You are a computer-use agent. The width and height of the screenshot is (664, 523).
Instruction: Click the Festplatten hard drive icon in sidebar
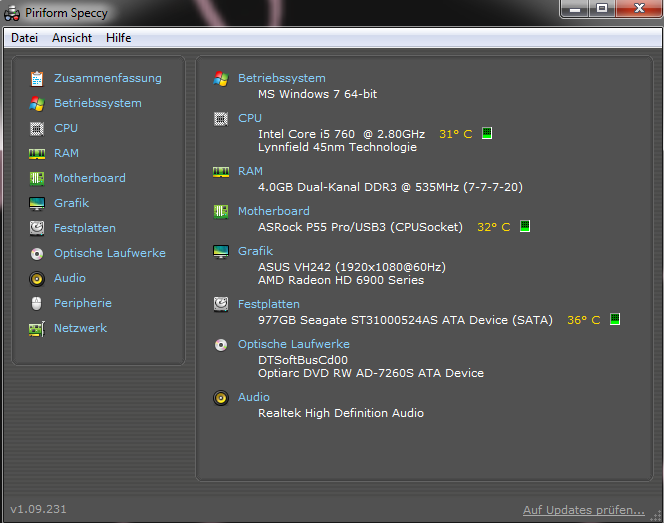(37, 228)
